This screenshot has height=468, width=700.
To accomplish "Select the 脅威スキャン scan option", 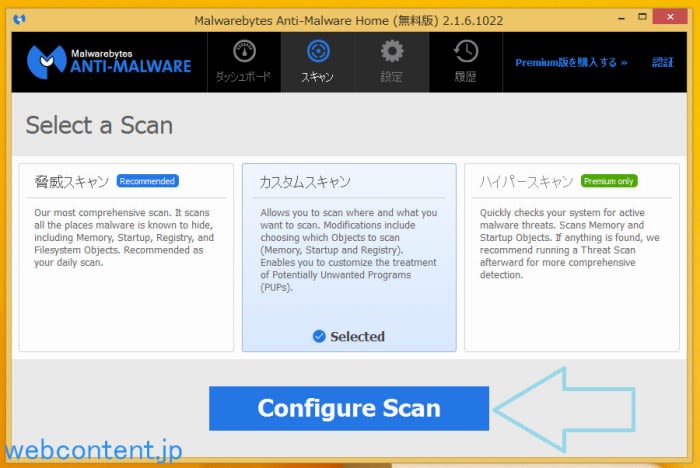I will pos(126,257).
